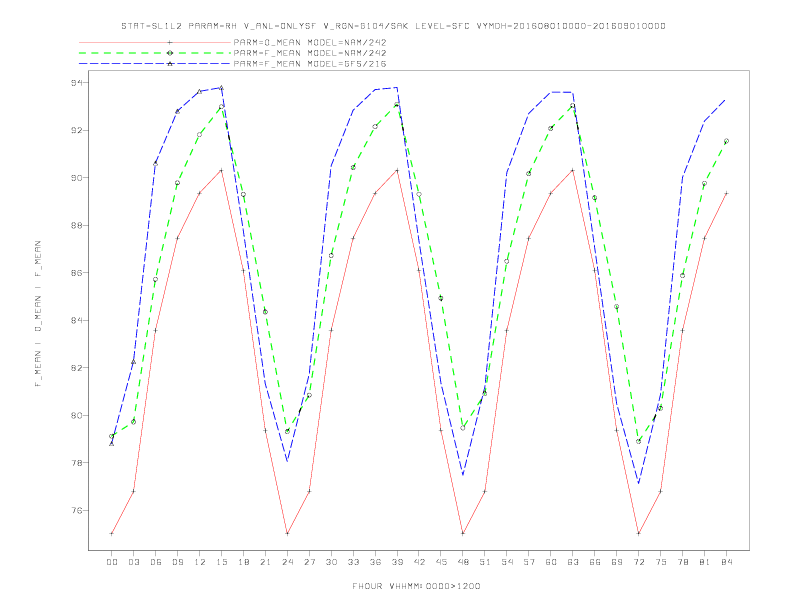The width and height of the screenshot is (792, 612).
Task: Select legend entry PARM=F_MEAN MODEL=NAM/242
Action: (310, 53)
